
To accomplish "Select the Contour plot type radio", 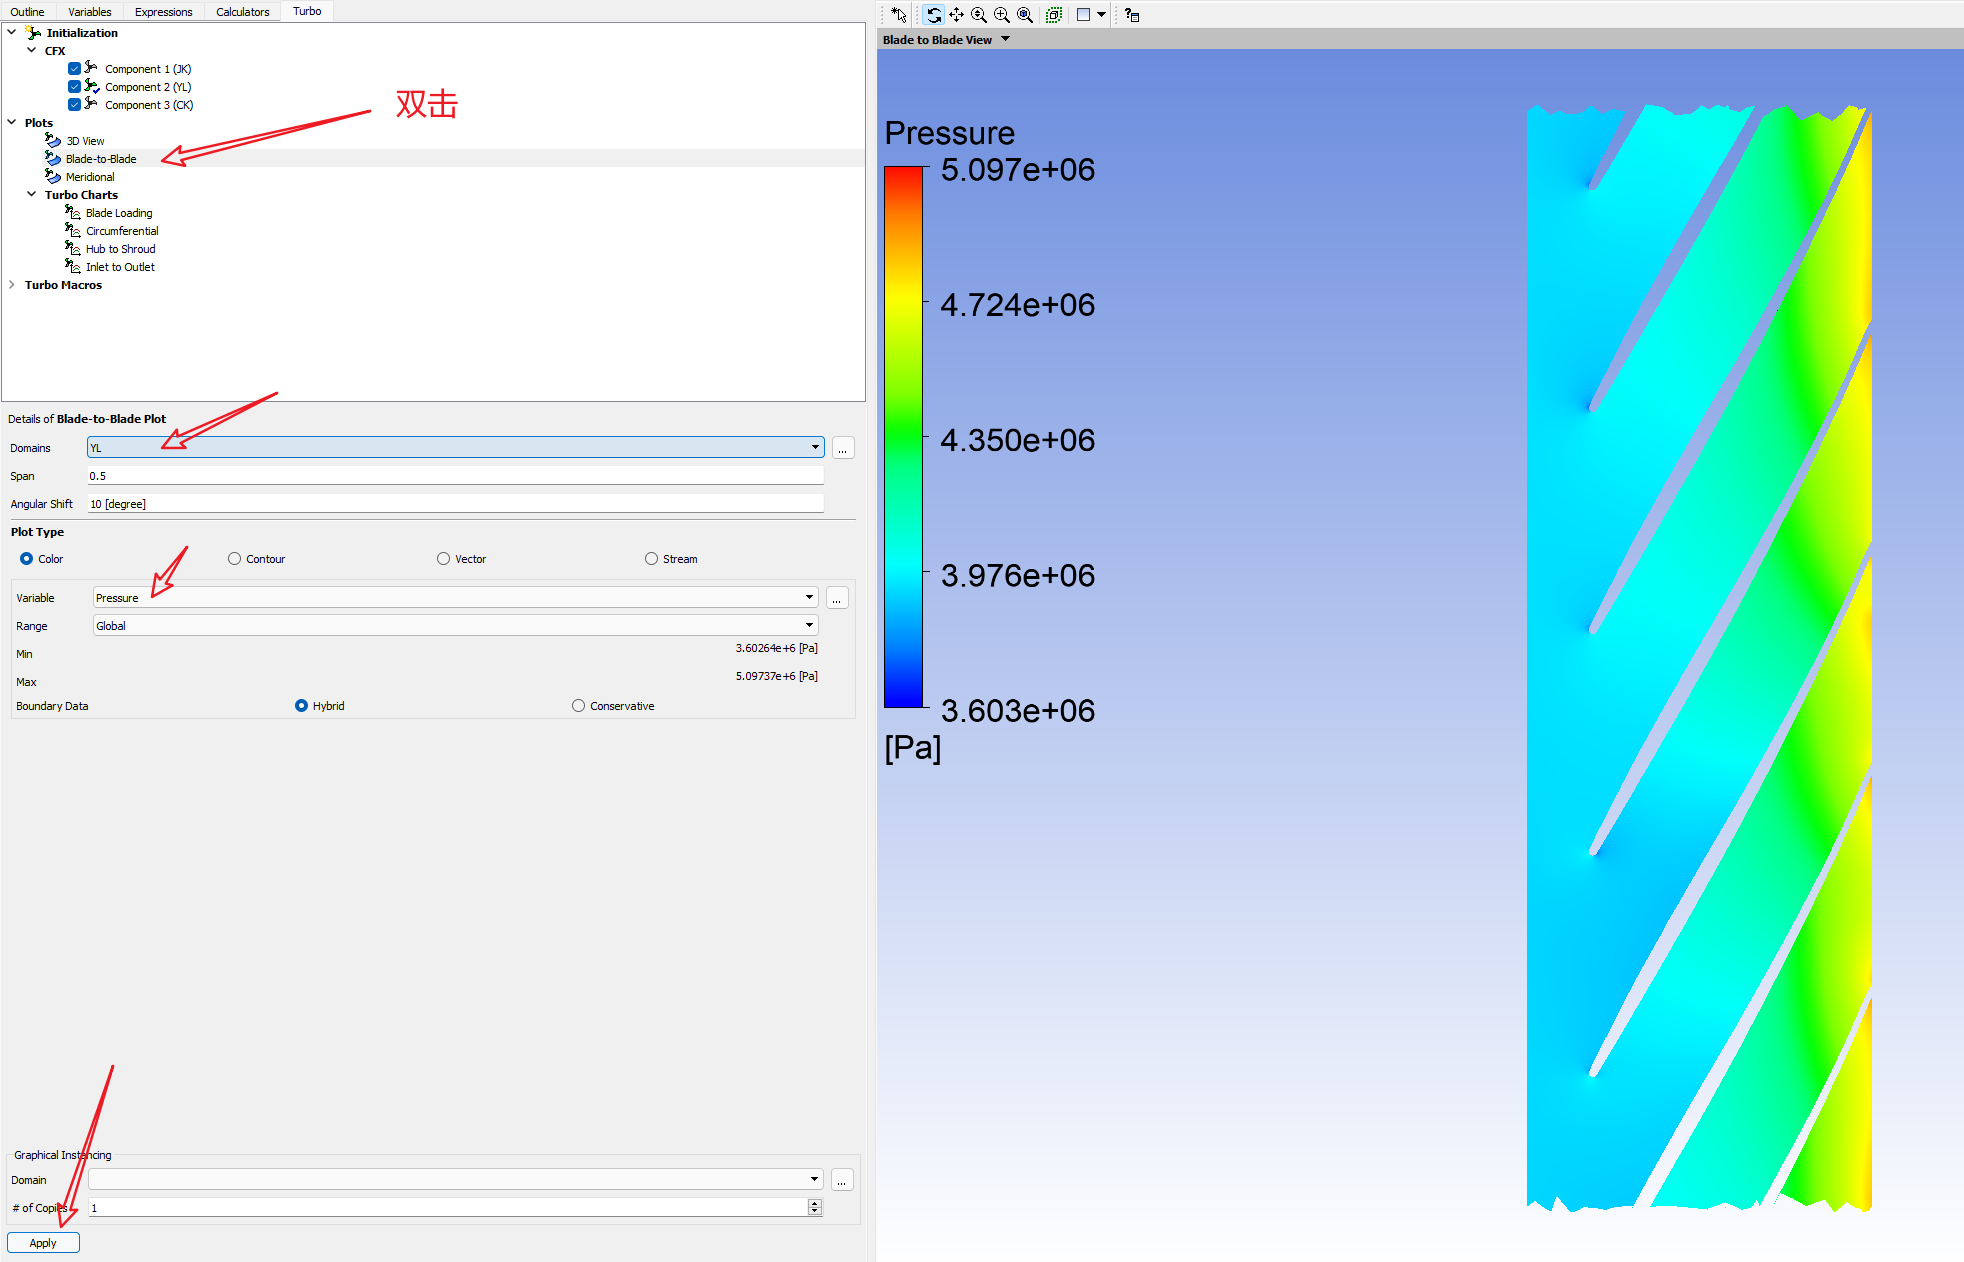I will 235,559.
